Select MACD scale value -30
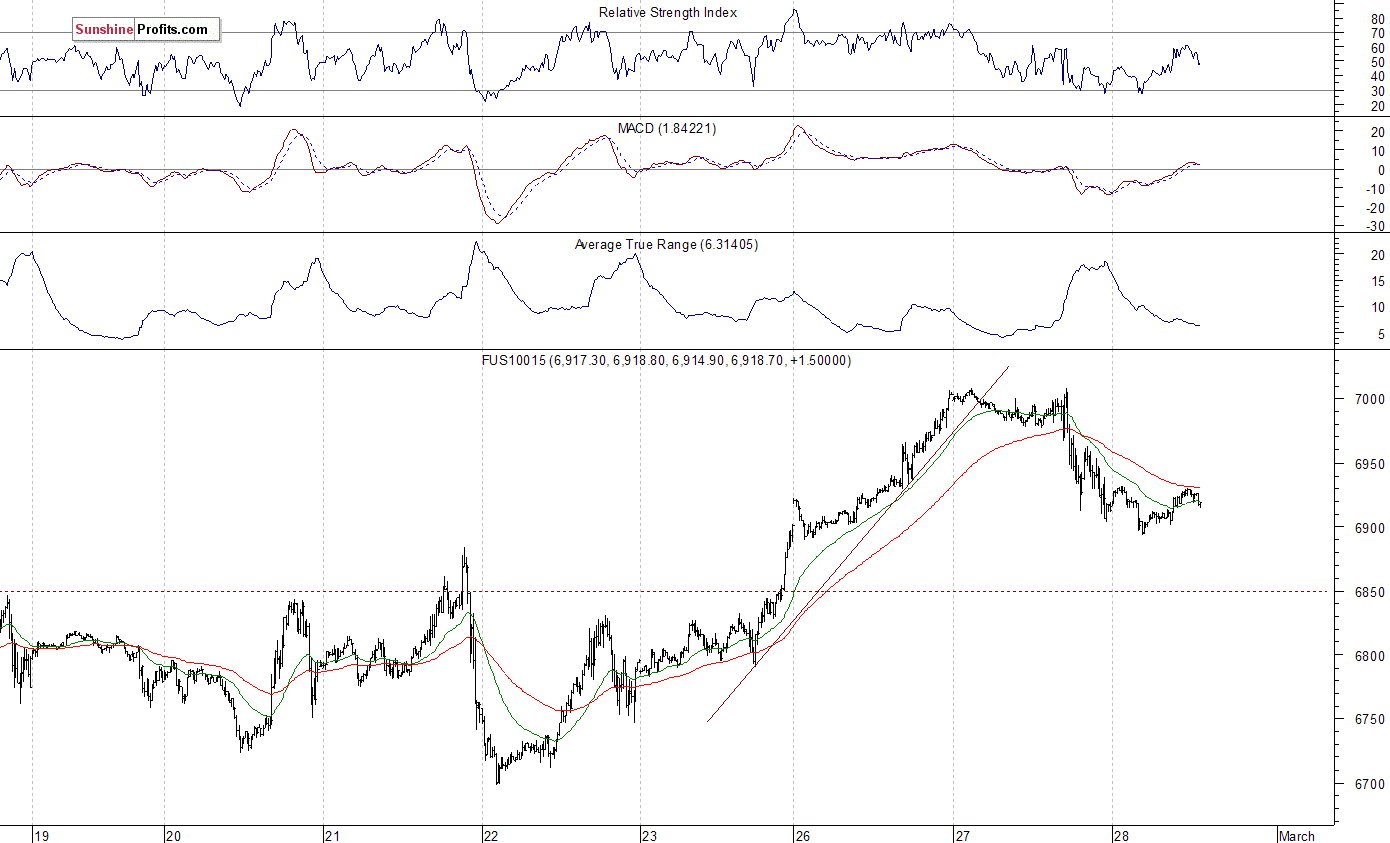This screenshot has height=843, width=1390. pos(1374,226)
